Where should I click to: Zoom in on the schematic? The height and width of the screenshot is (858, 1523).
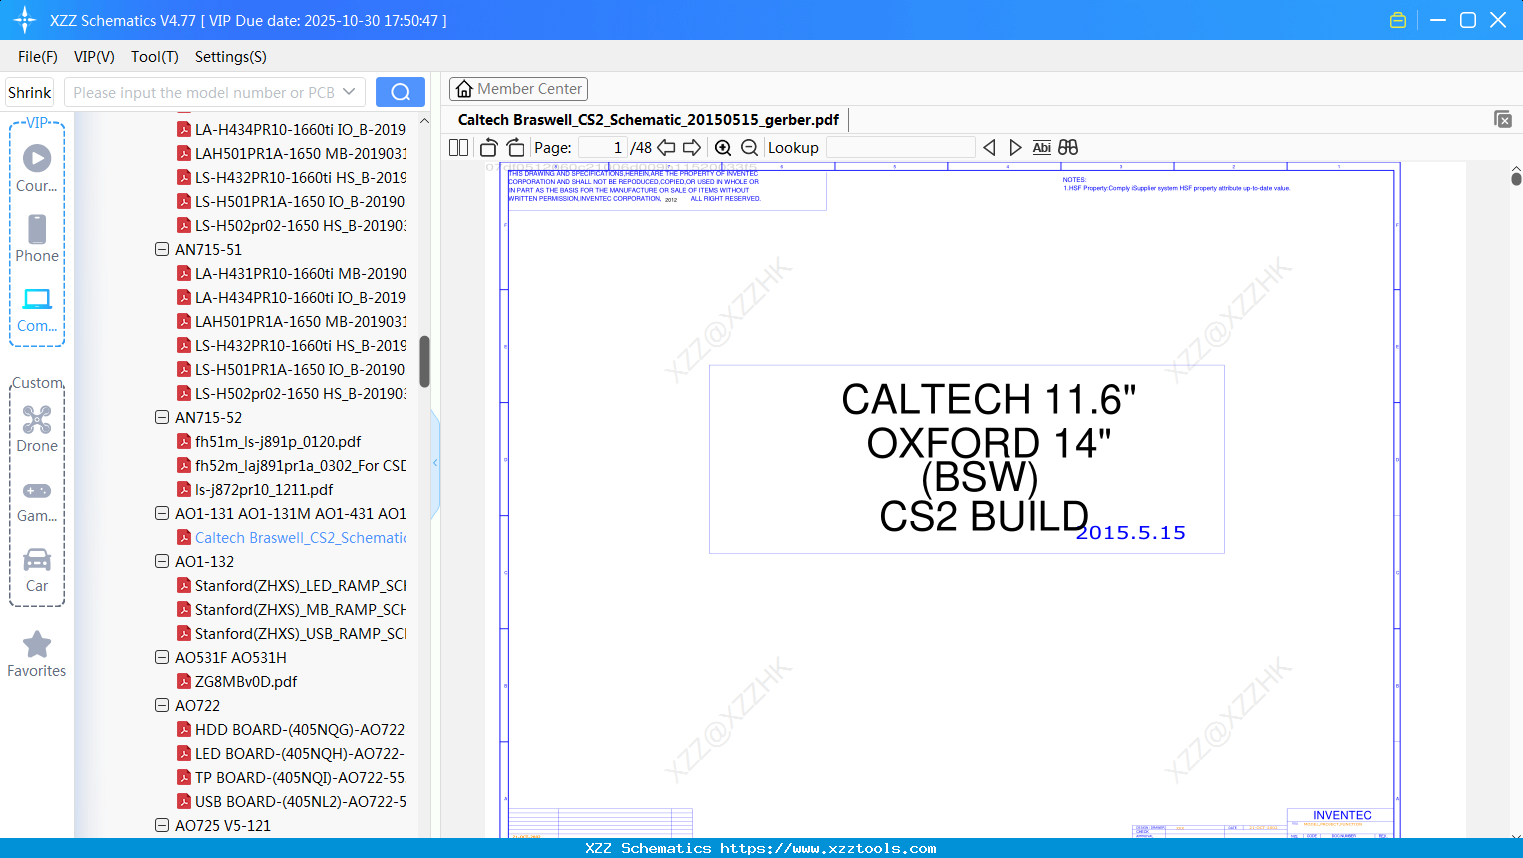click(x=723, y=148)
